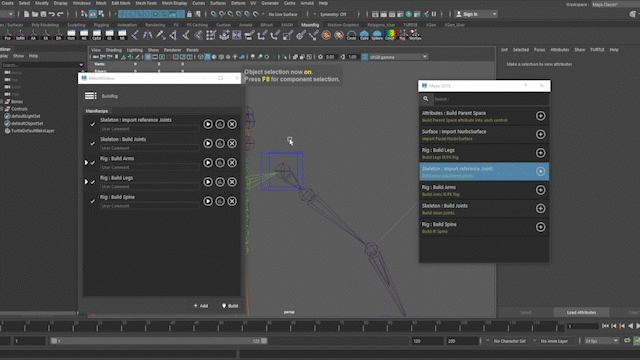Click the search magnifier icon in module picker
The height and width of the screenshot is (360, 640).
pos(426,99)
